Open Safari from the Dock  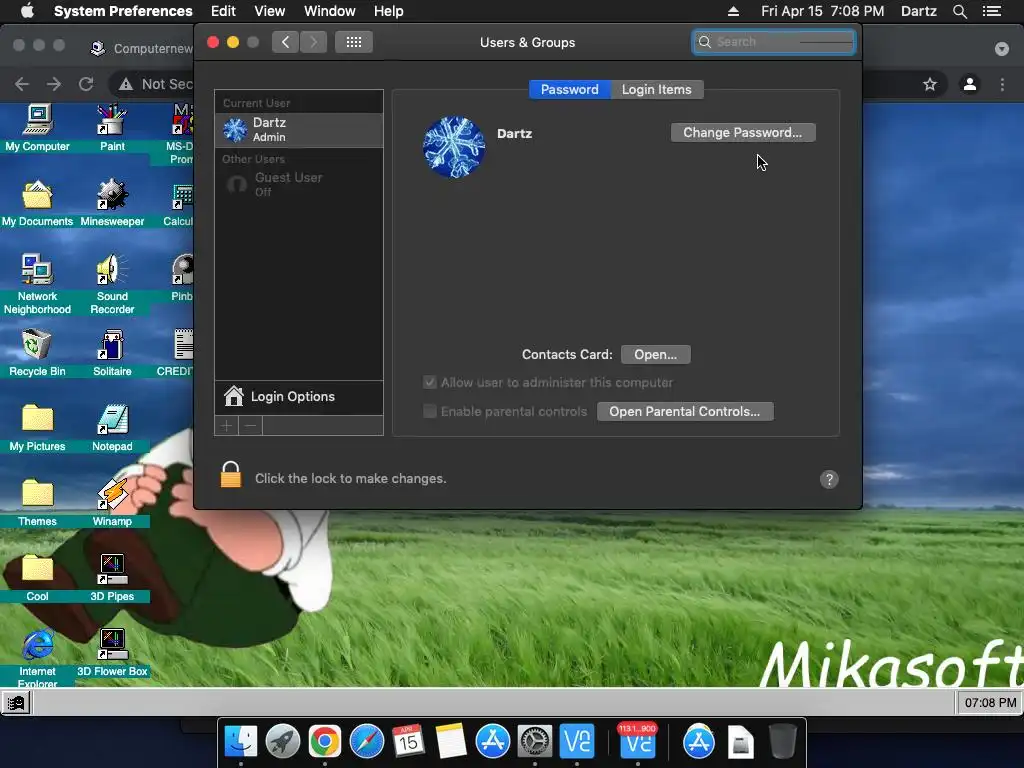367,742
